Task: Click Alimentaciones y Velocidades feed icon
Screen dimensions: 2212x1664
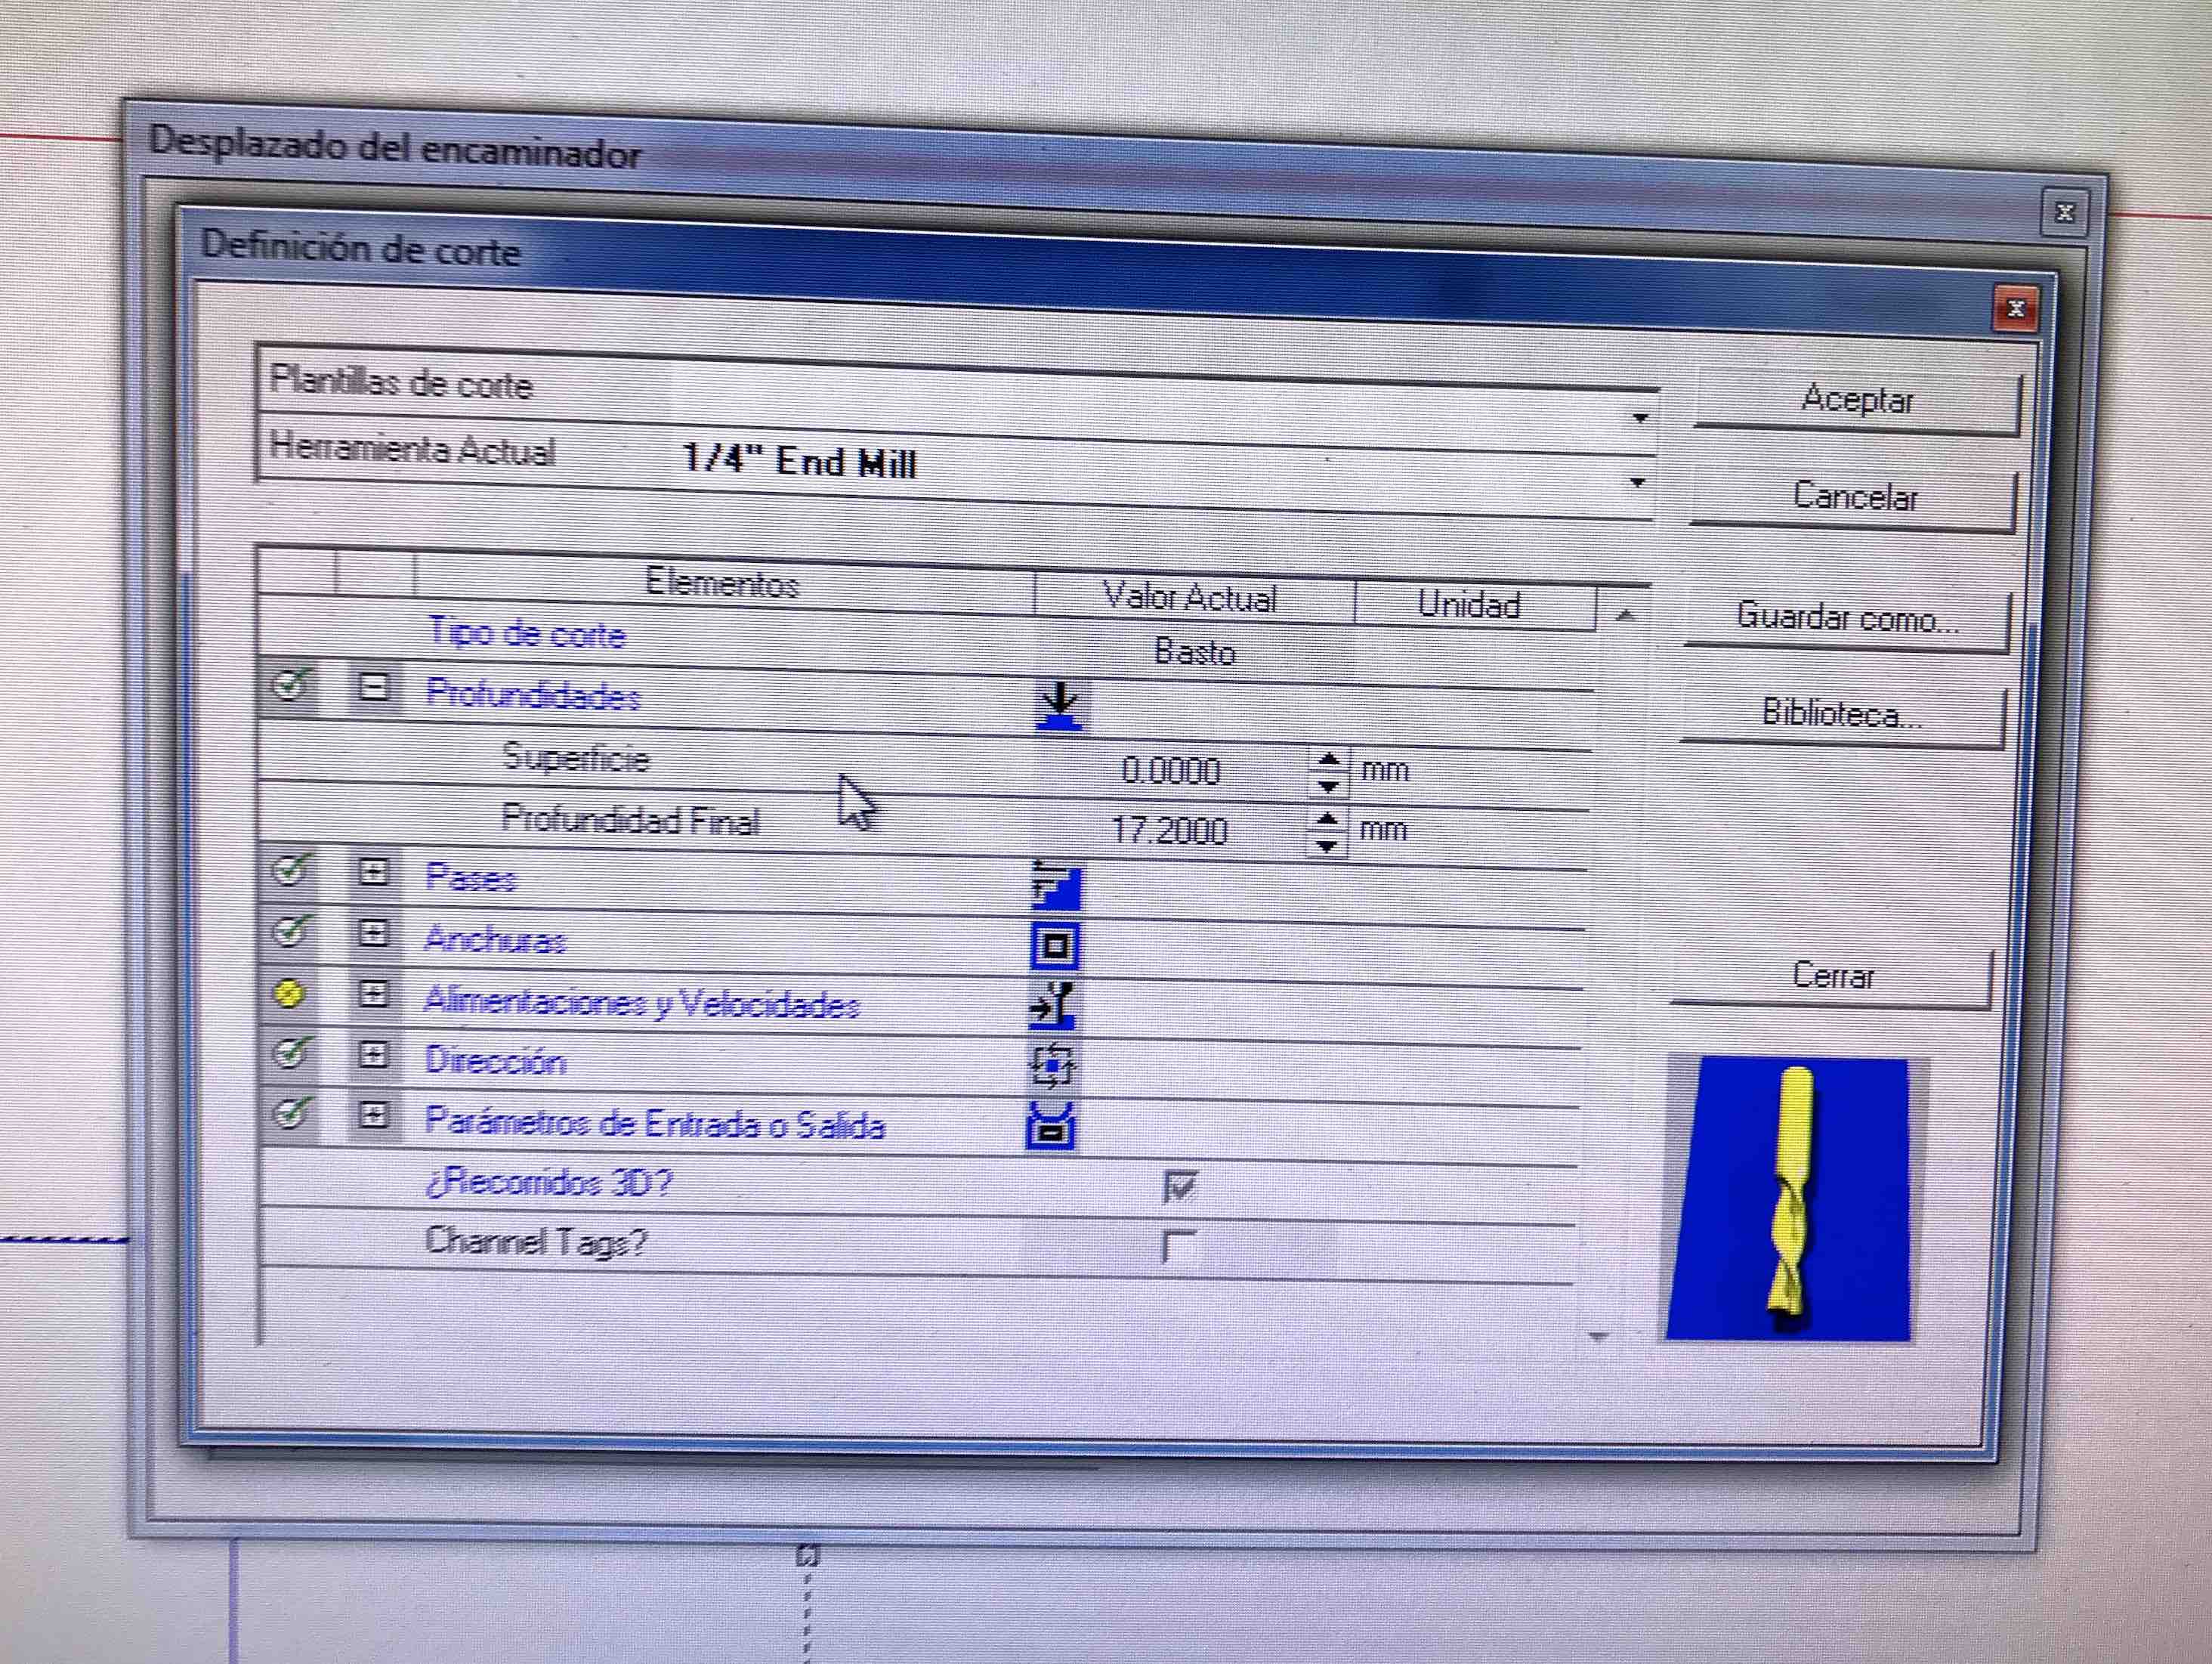Action: pyautogui.click(x=1053, y=1005)
